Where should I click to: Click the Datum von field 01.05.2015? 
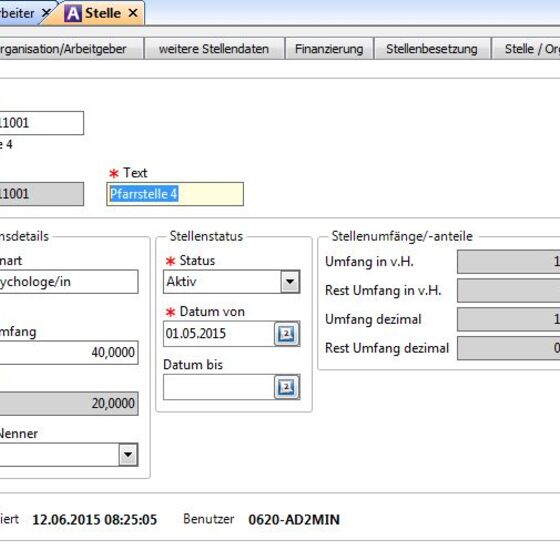tap(219, 334)
